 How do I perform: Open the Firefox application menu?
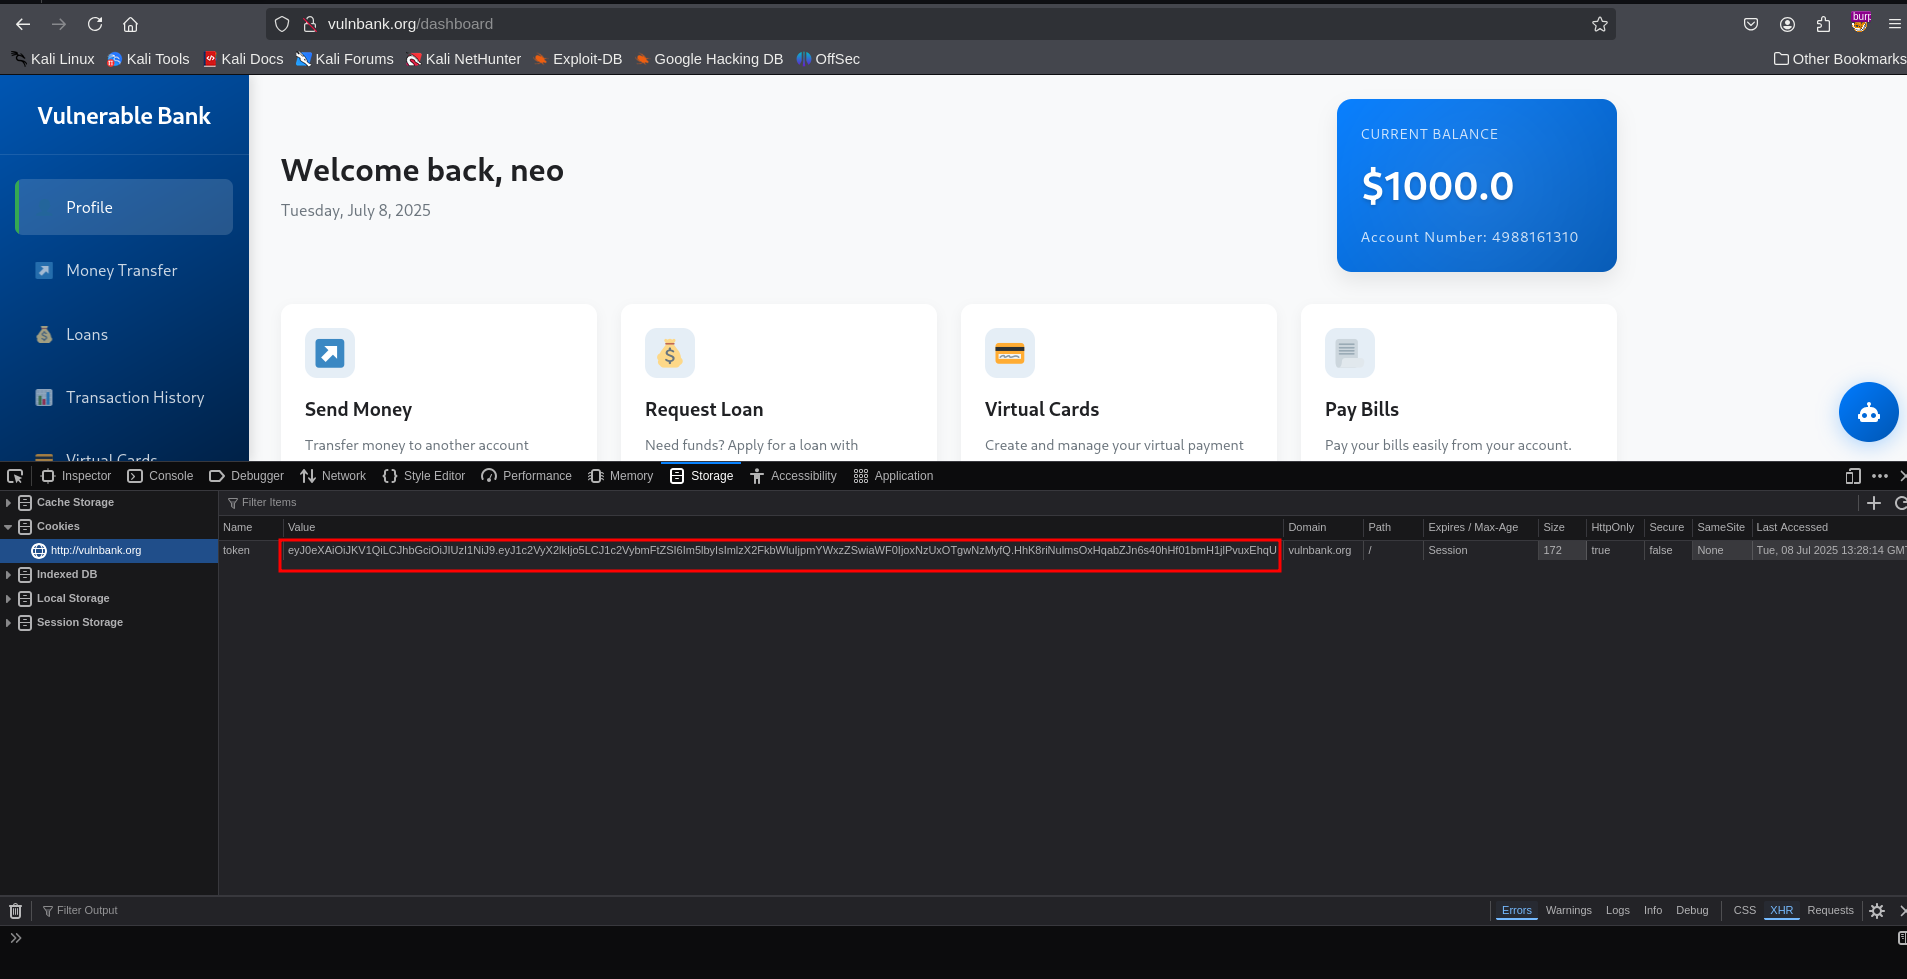tap(1896, 23)
